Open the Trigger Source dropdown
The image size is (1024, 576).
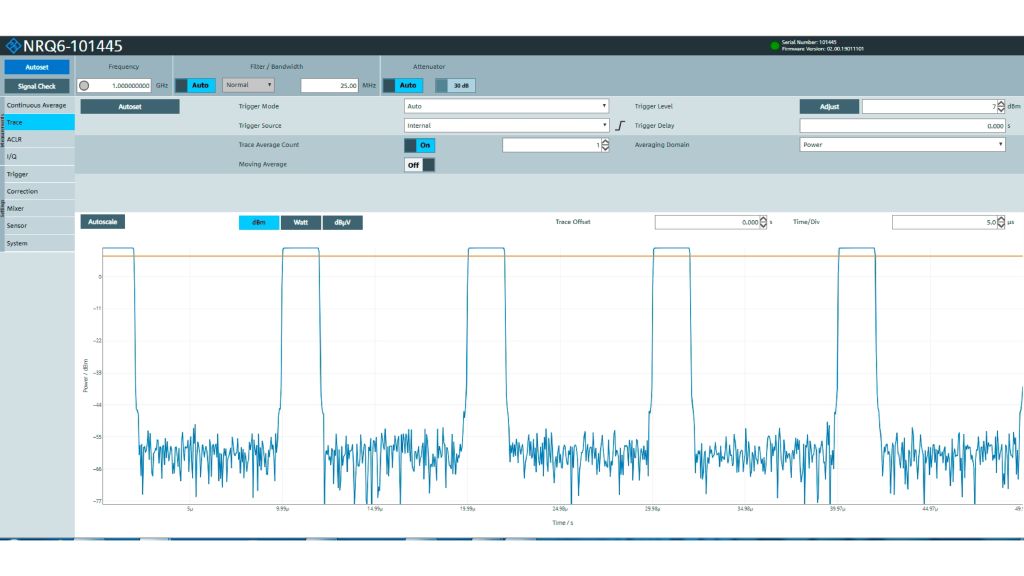[x=506, y=126]
